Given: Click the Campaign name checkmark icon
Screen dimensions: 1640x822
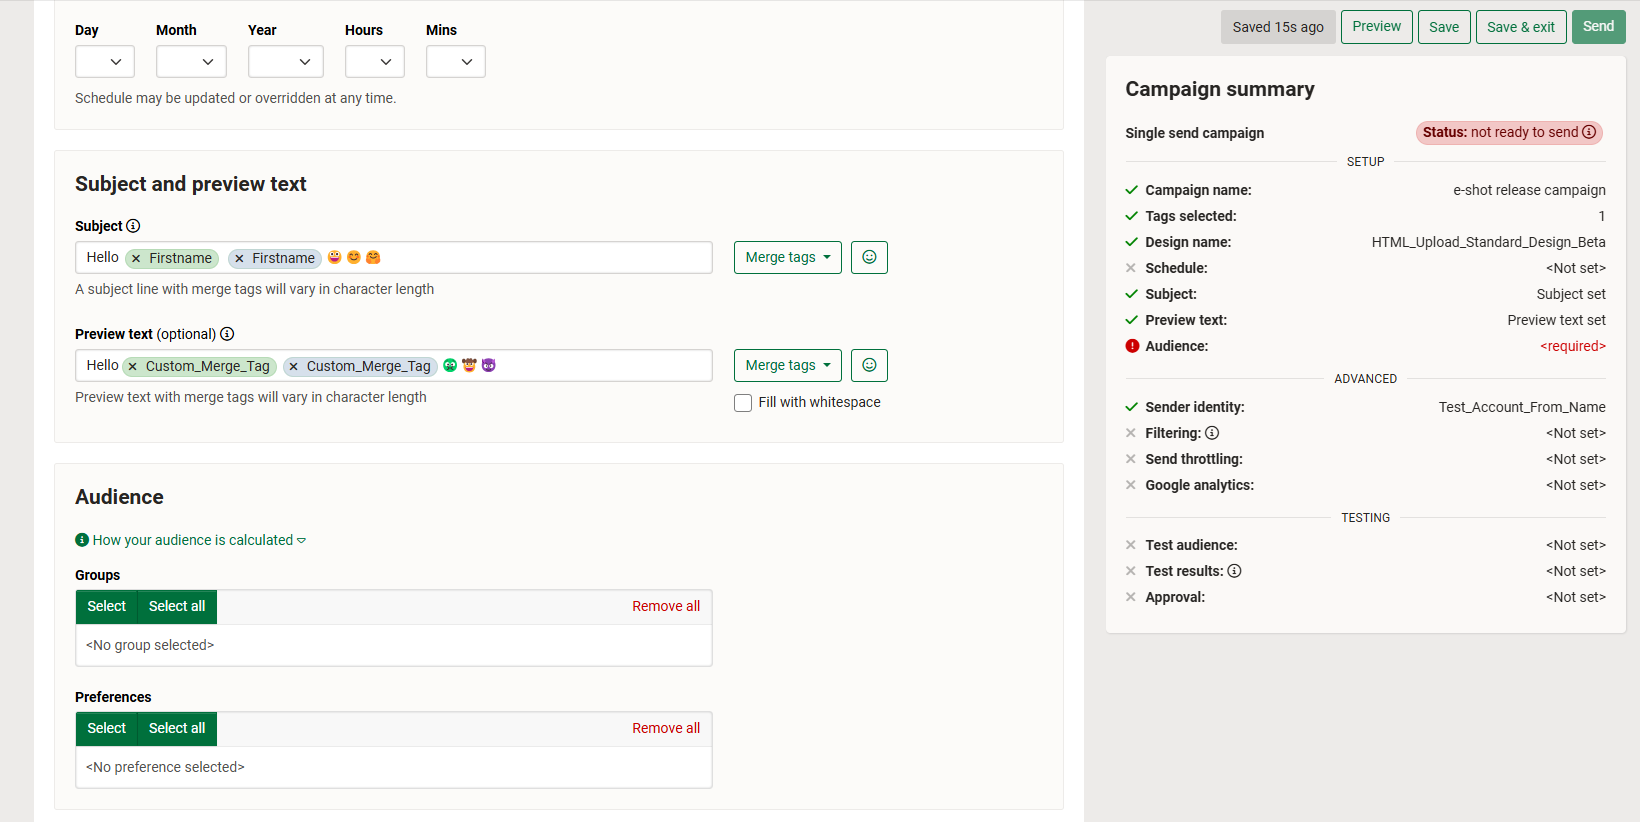Looking at the screenshot, I should (x=1132, y=190).
